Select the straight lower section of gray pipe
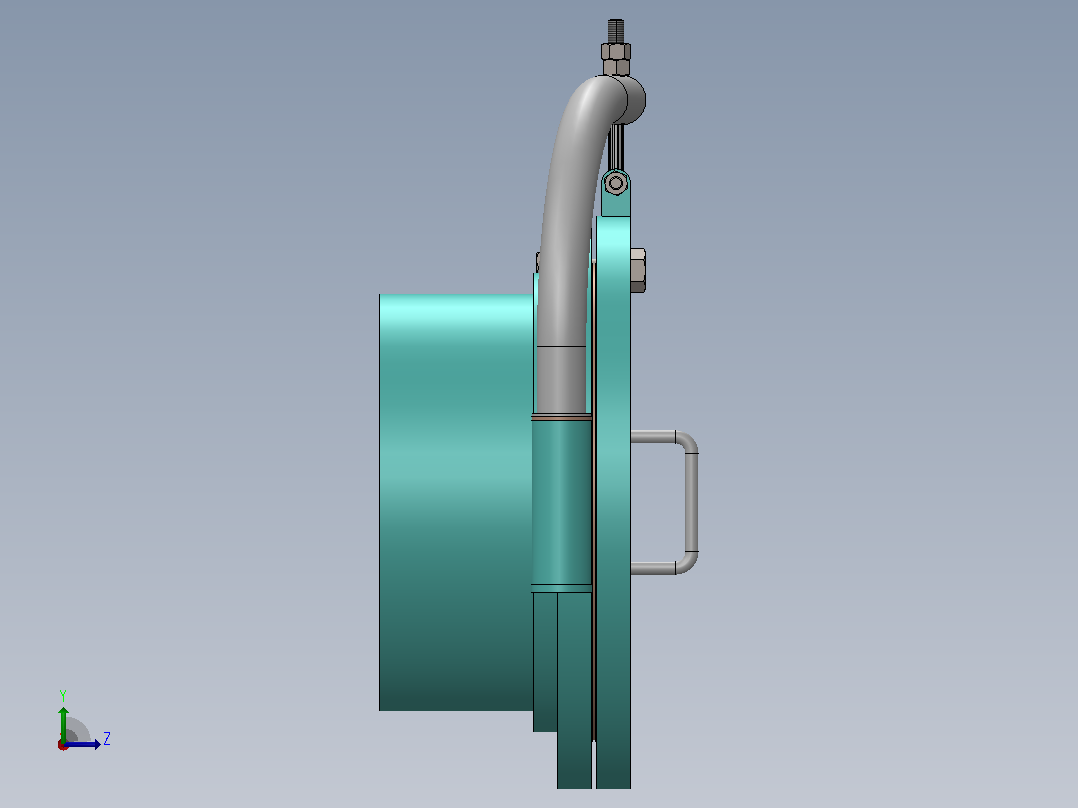Image resolution: width=1078 pixels, height=808 pixels. (561, 380)
